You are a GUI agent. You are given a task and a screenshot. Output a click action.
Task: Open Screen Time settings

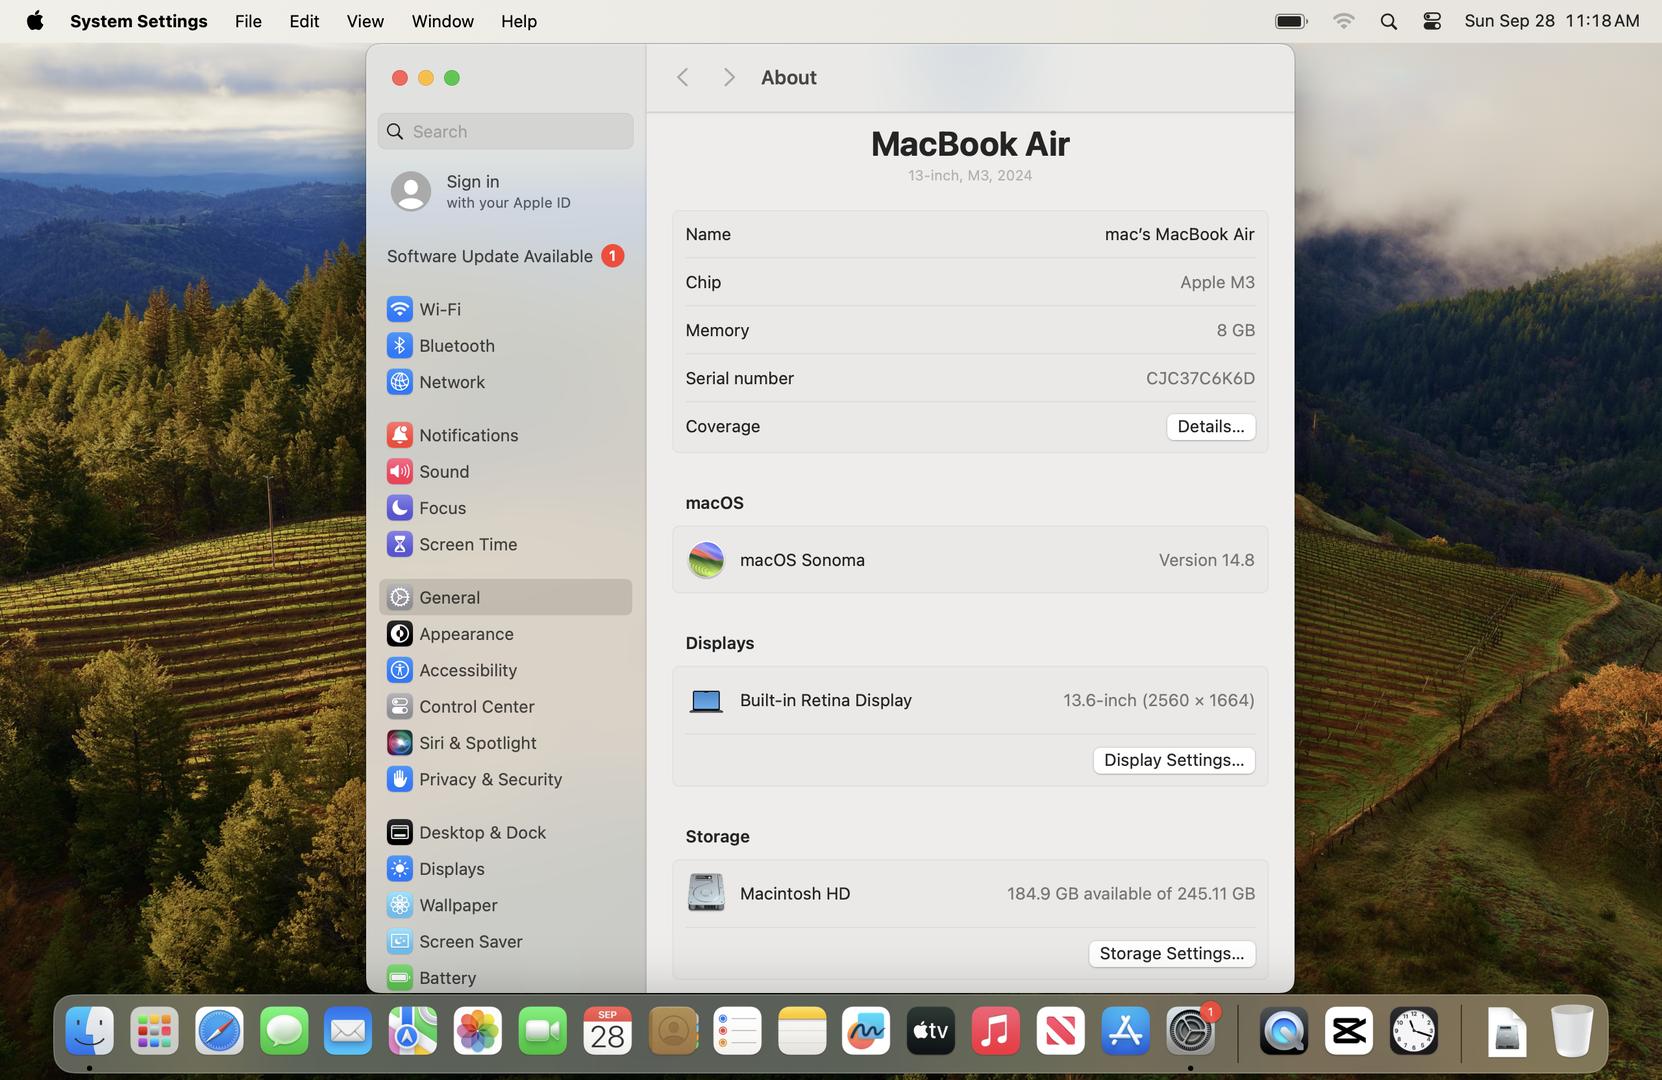(x=505, y=544)
